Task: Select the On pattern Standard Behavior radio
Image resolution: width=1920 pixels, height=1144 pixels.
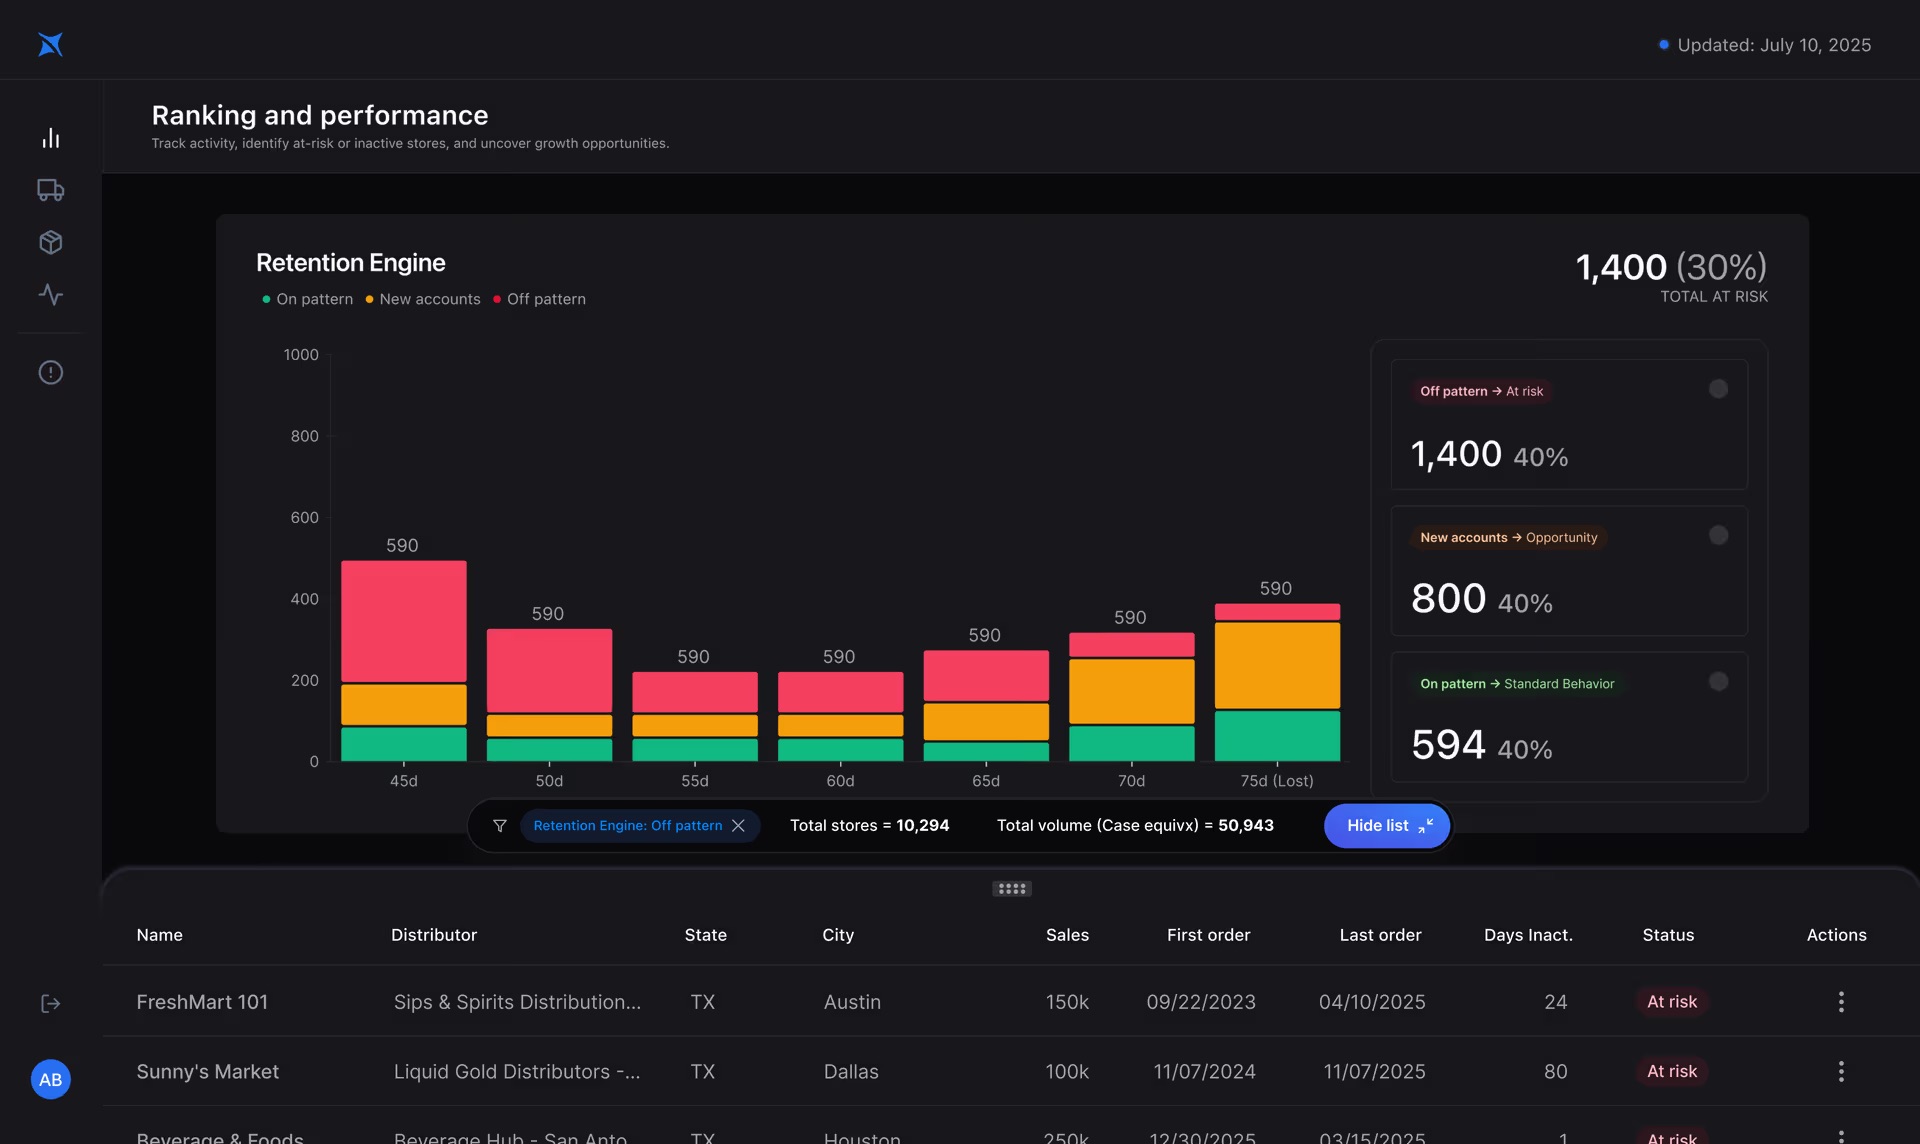Action: [x=1718, y=681]
